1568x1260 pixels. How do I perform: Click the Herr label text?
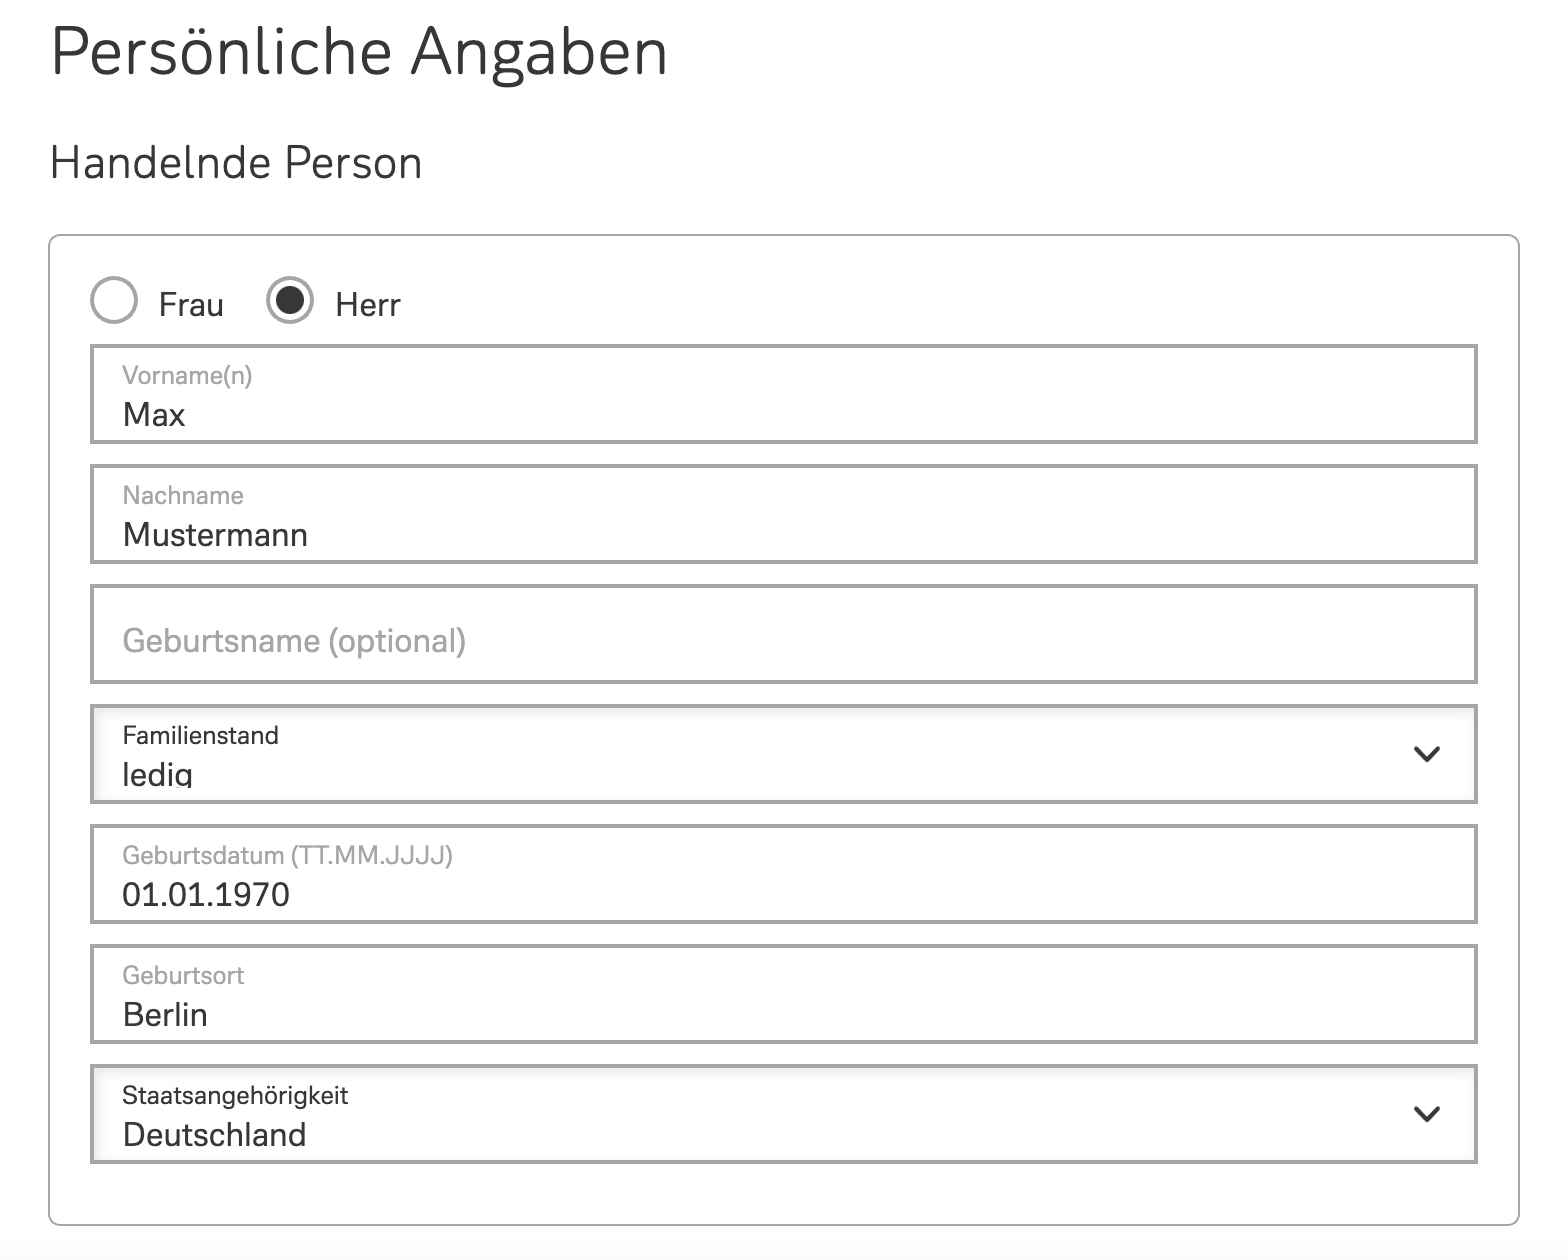pos(368,305)
